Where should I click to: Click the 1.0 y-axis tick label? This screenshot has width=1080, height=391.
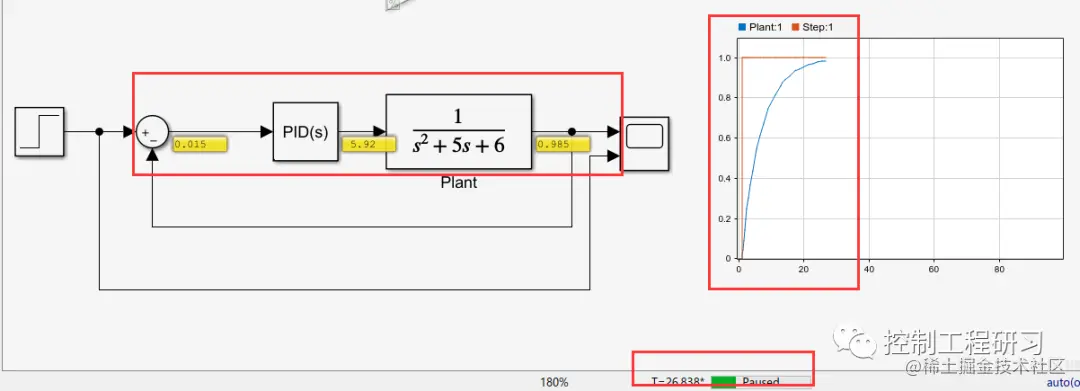[724, 58]
